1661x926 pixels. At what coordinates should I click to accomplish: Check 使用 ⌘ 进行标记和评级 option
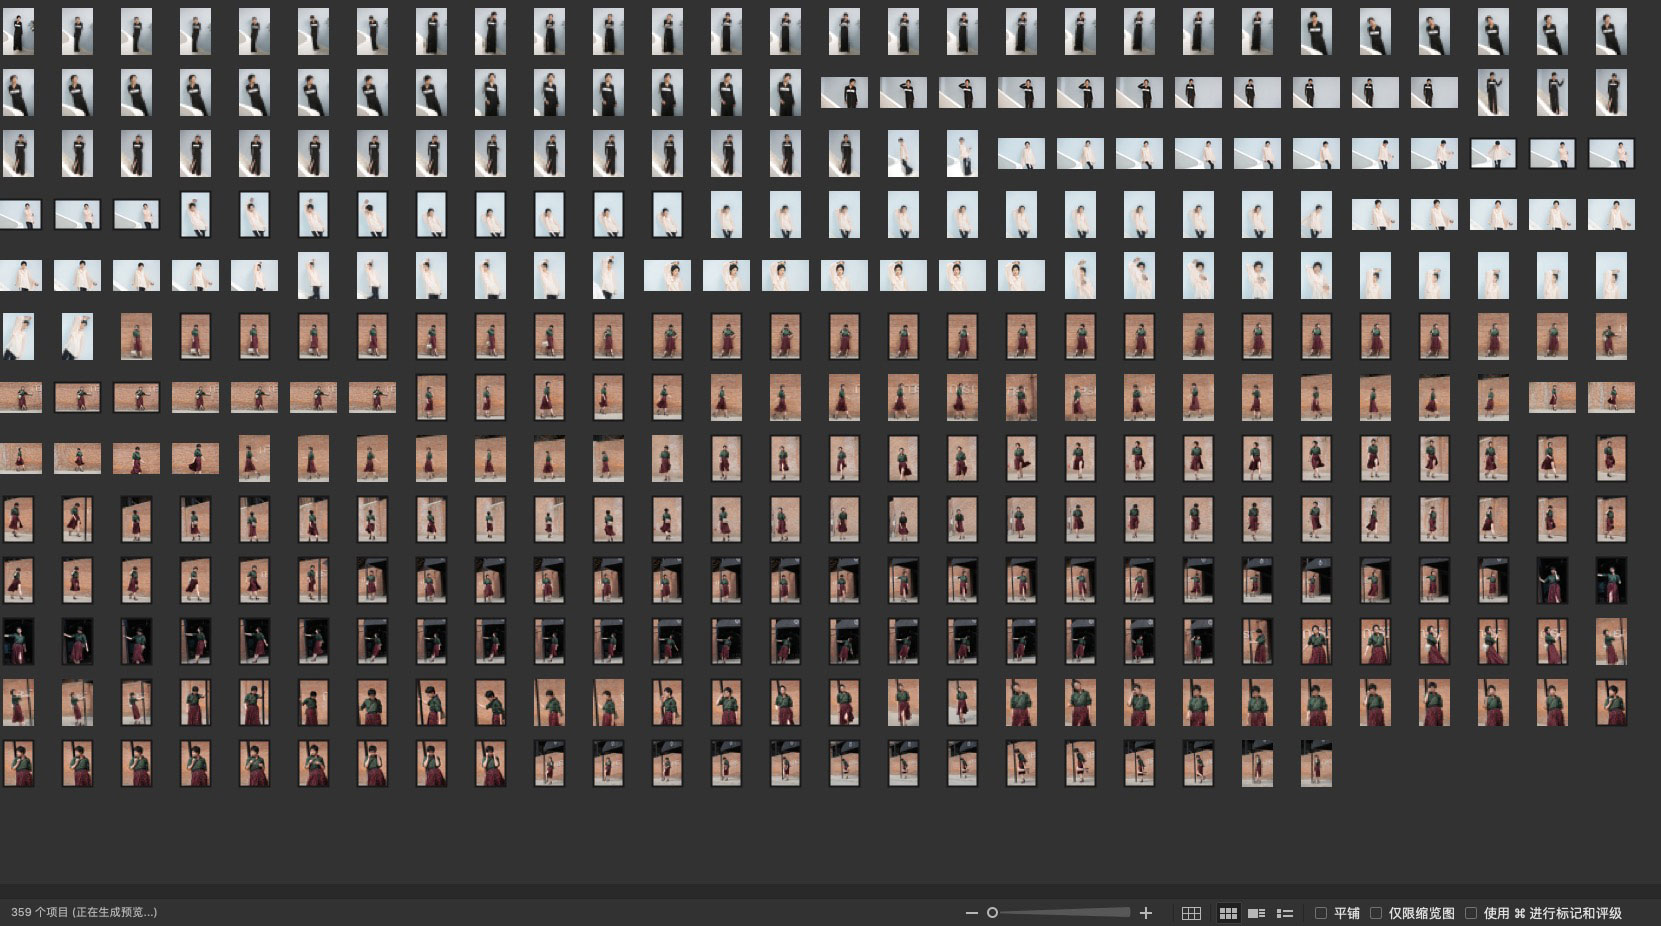click(x=1471, y=913)
